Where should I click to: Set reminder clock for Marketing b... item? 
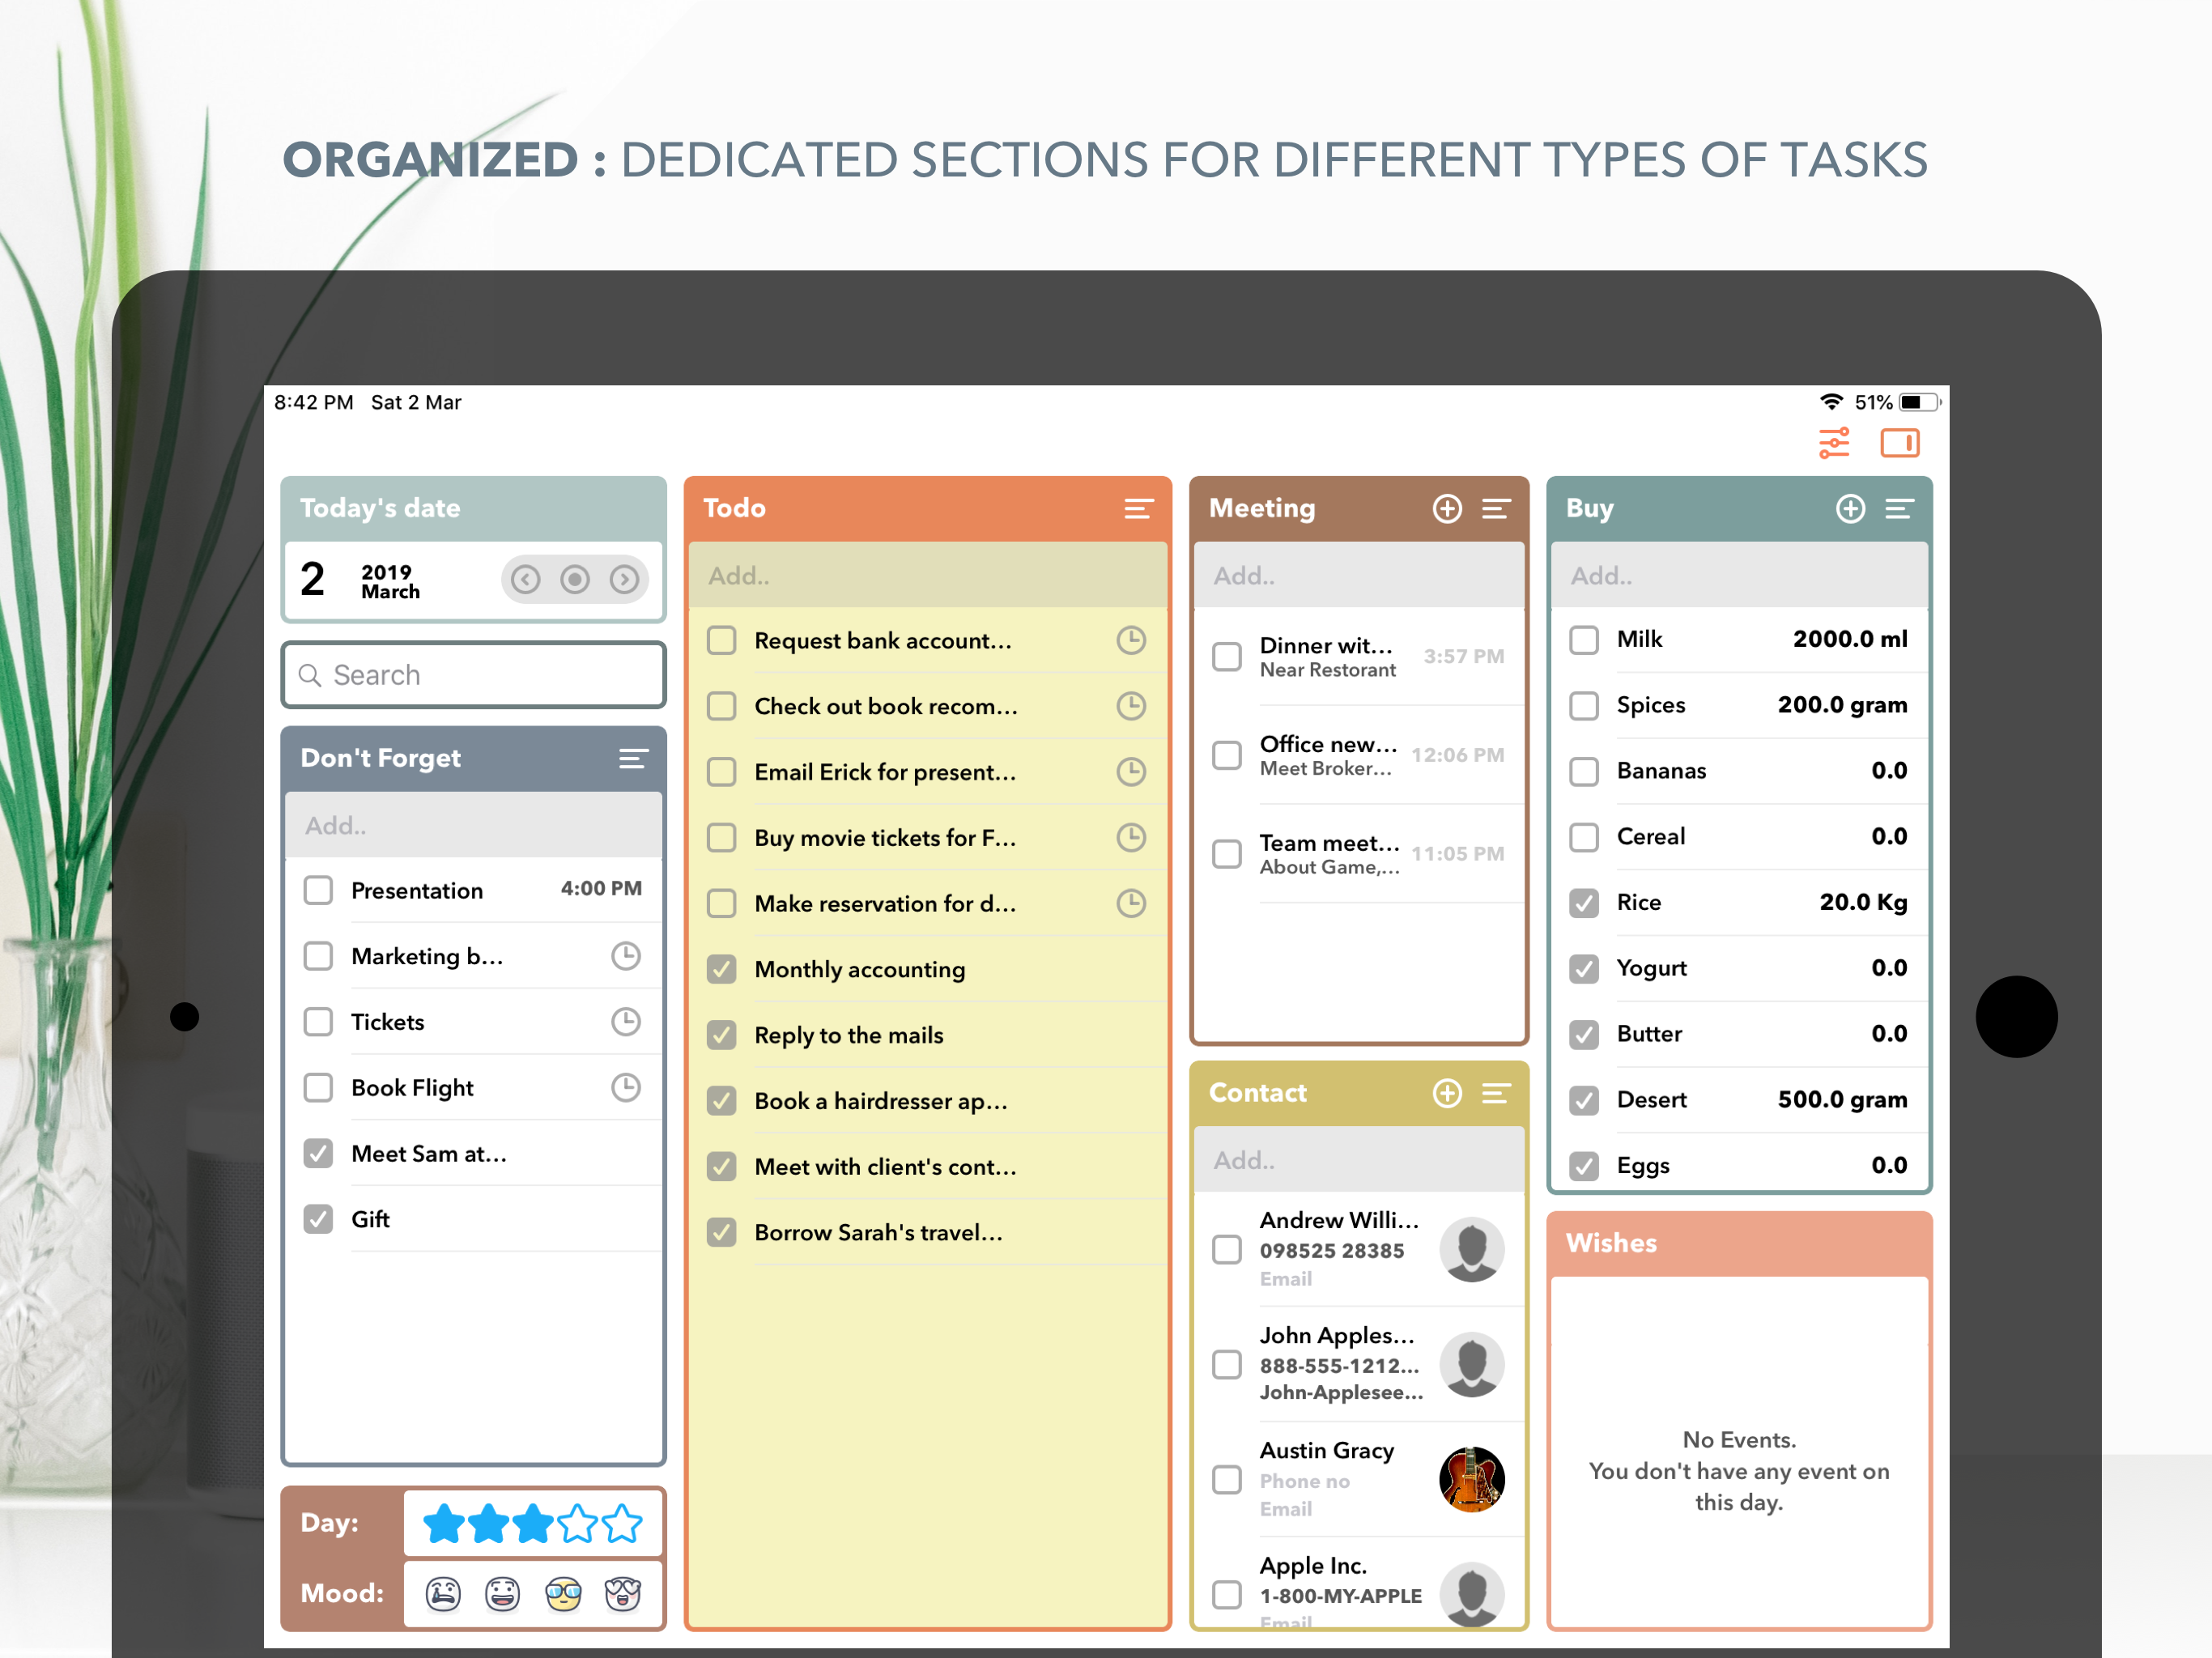click(626, 956)
